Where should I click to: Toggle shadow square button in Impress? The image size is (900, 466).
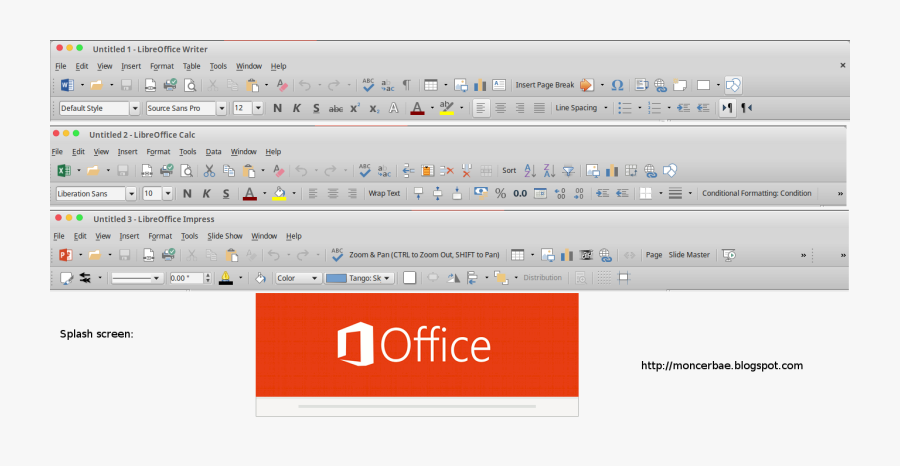(409, 278)
